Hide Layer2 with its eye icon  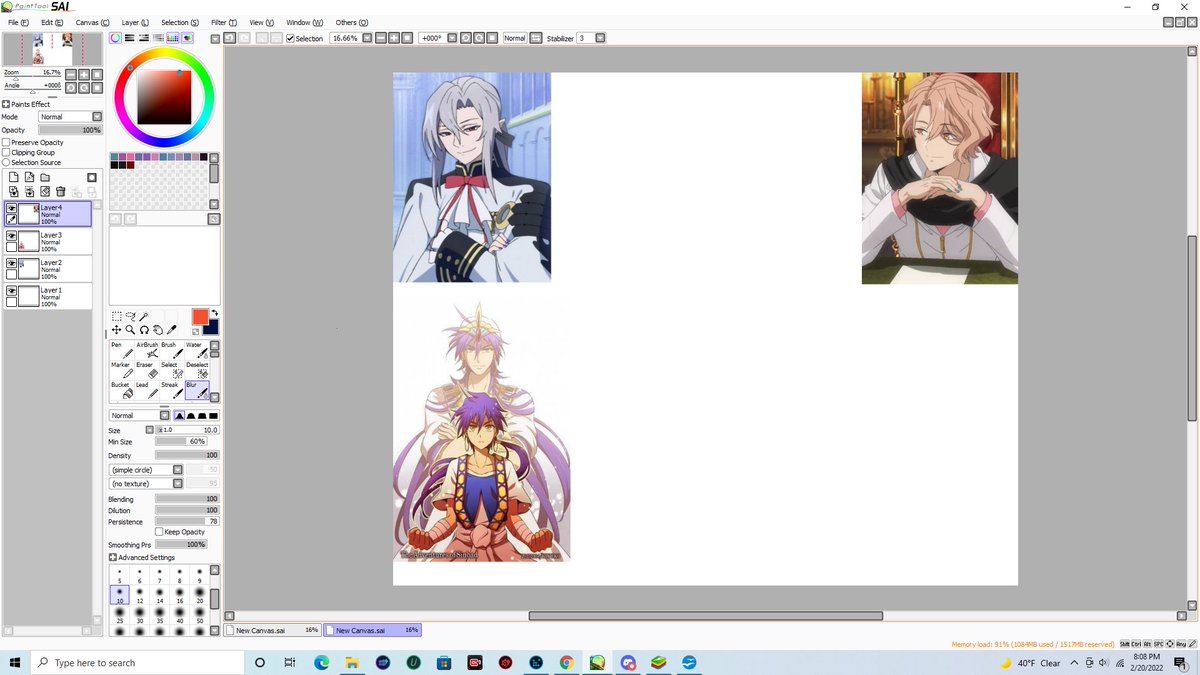12,263
